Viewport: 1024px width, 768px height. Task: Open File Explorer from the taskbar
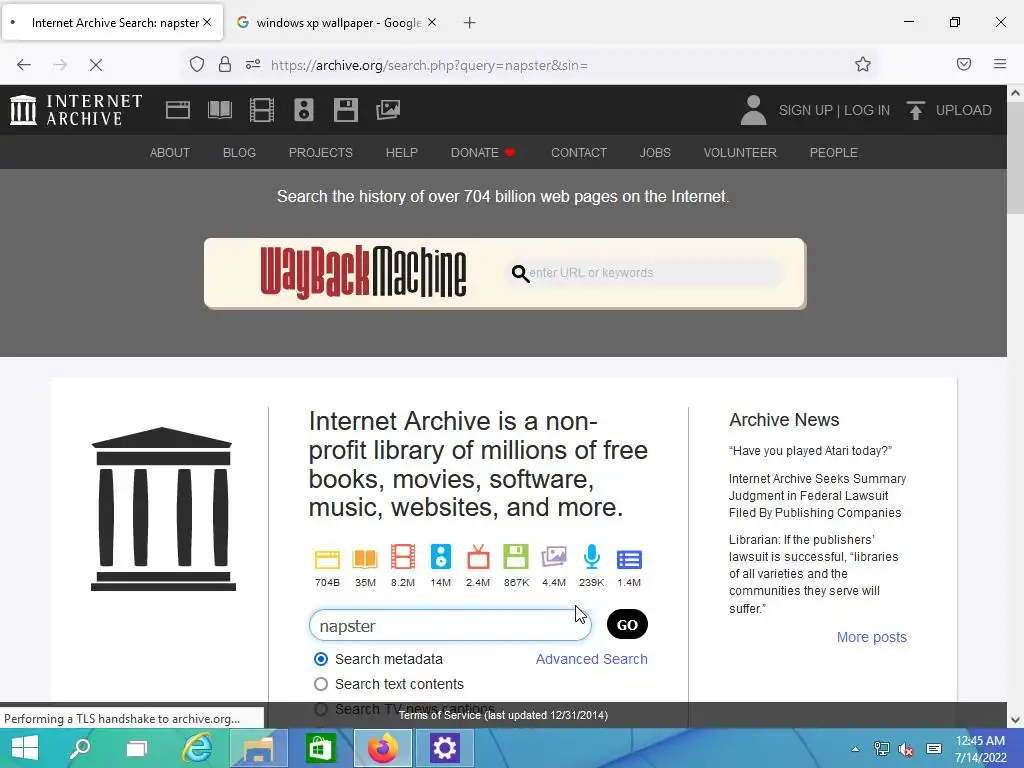(x=259, y=748)
